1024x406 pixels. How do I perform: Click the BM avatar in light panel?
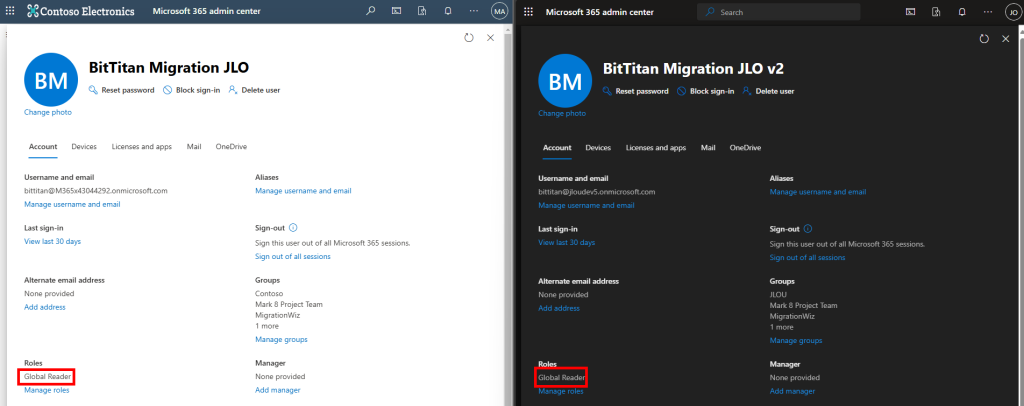[51, 80]
